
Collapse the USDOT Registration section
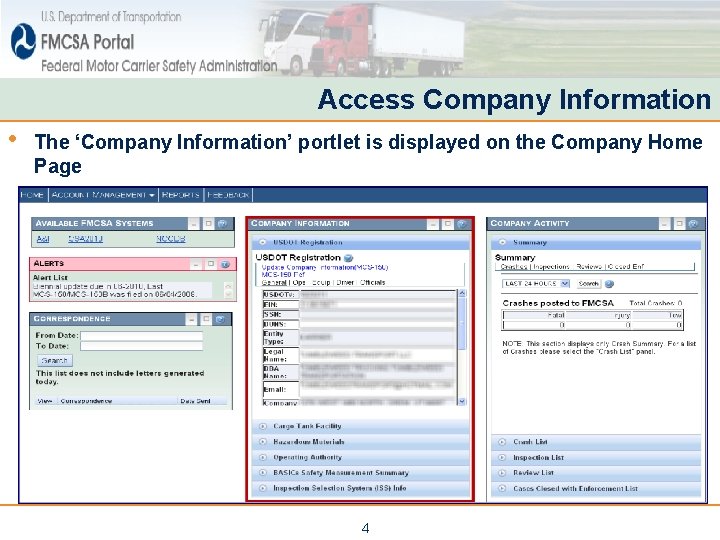click(263, 242)
